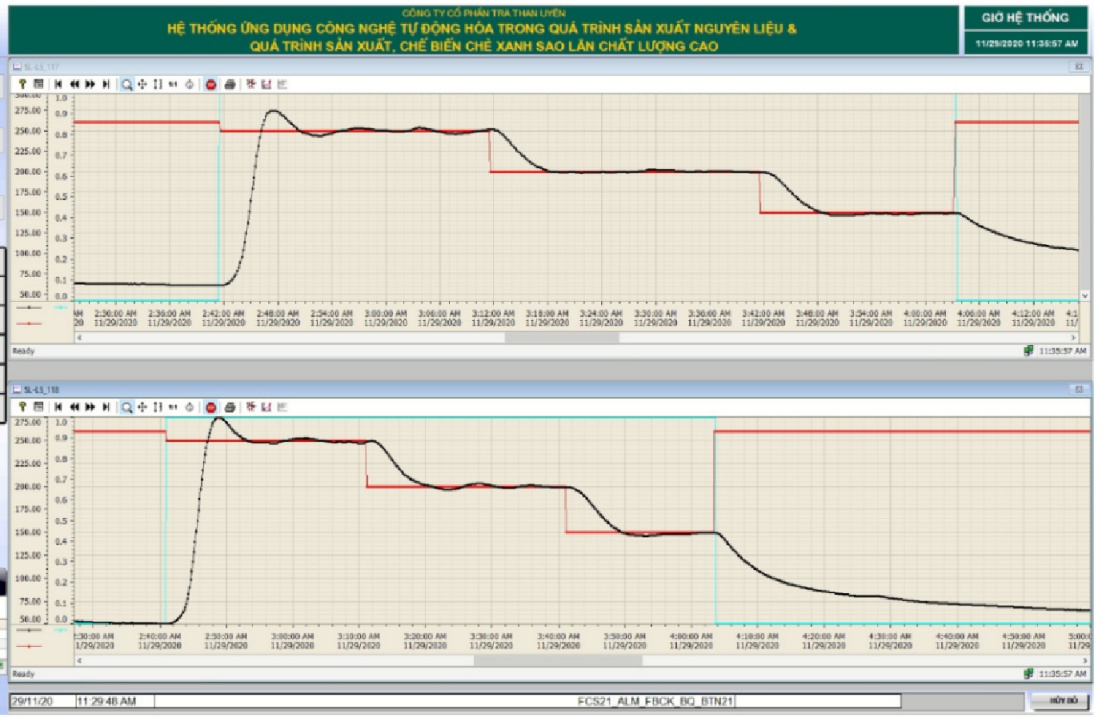Image resolution: width=1102 pixels, height=718 pixels.
Task: Click the zoom magnifier in bottom trend toolbar
Action: coord(127,407)
